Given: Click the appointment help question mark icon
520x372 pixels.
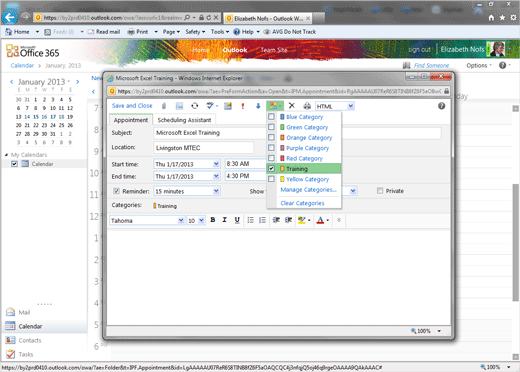Looking at the screenshot, I should [441, 106].
